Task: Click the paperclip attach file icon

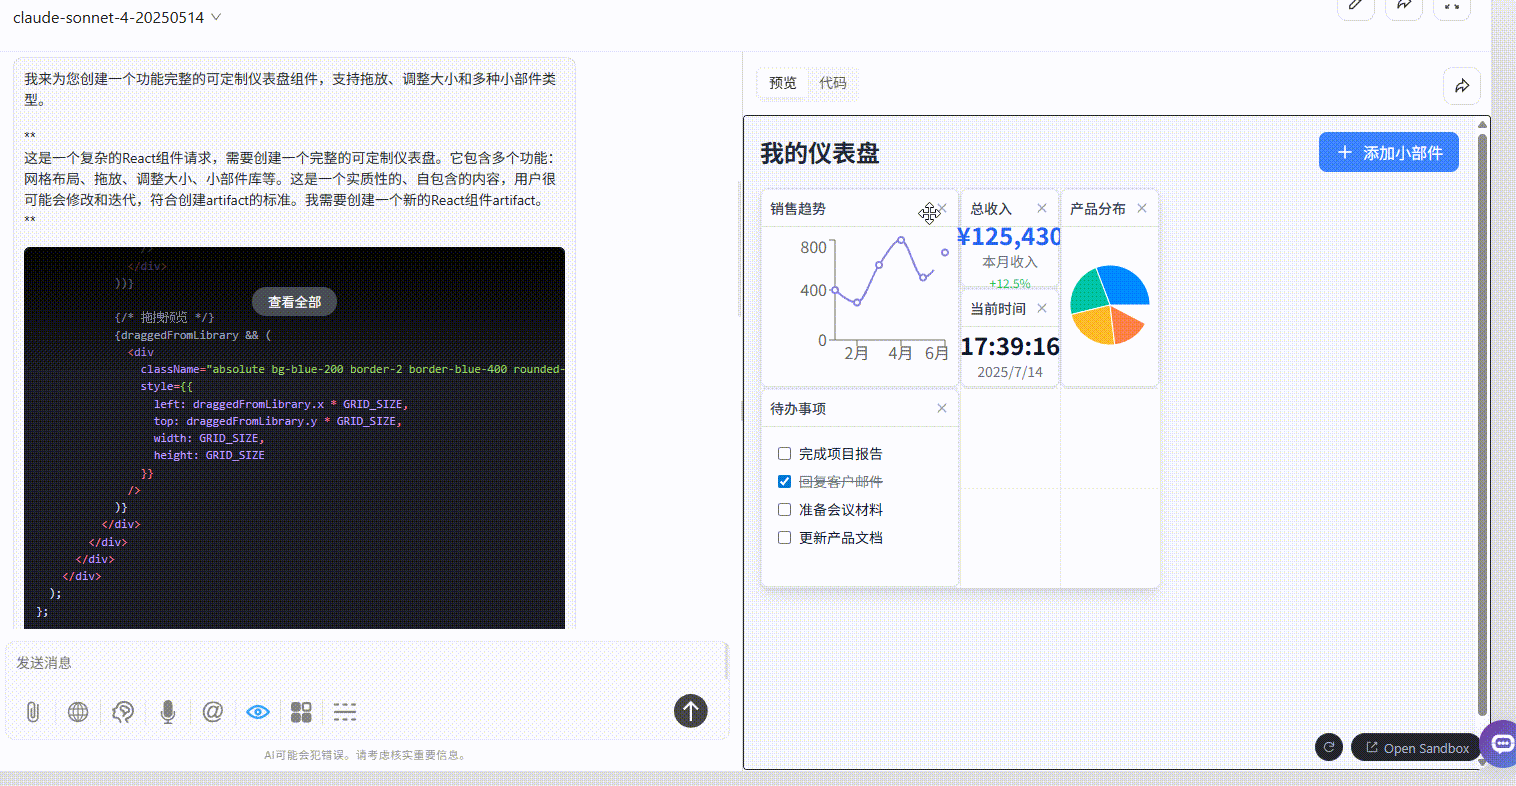Action: pos(33,712)
